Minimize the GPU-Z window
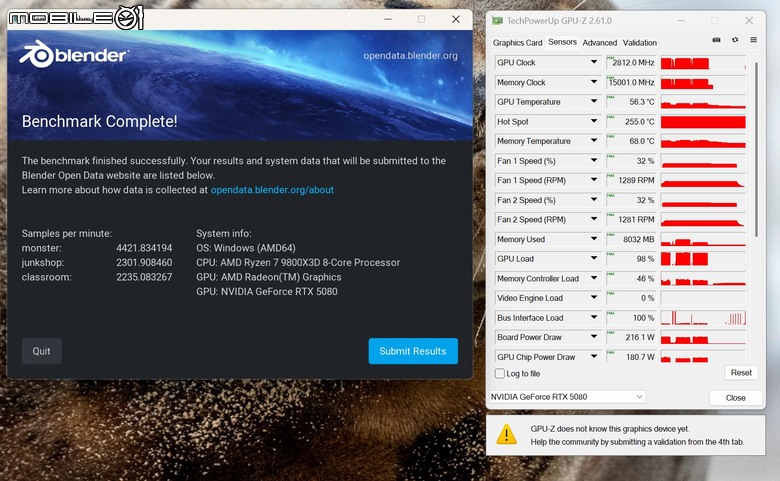 [x=681, y=20]
